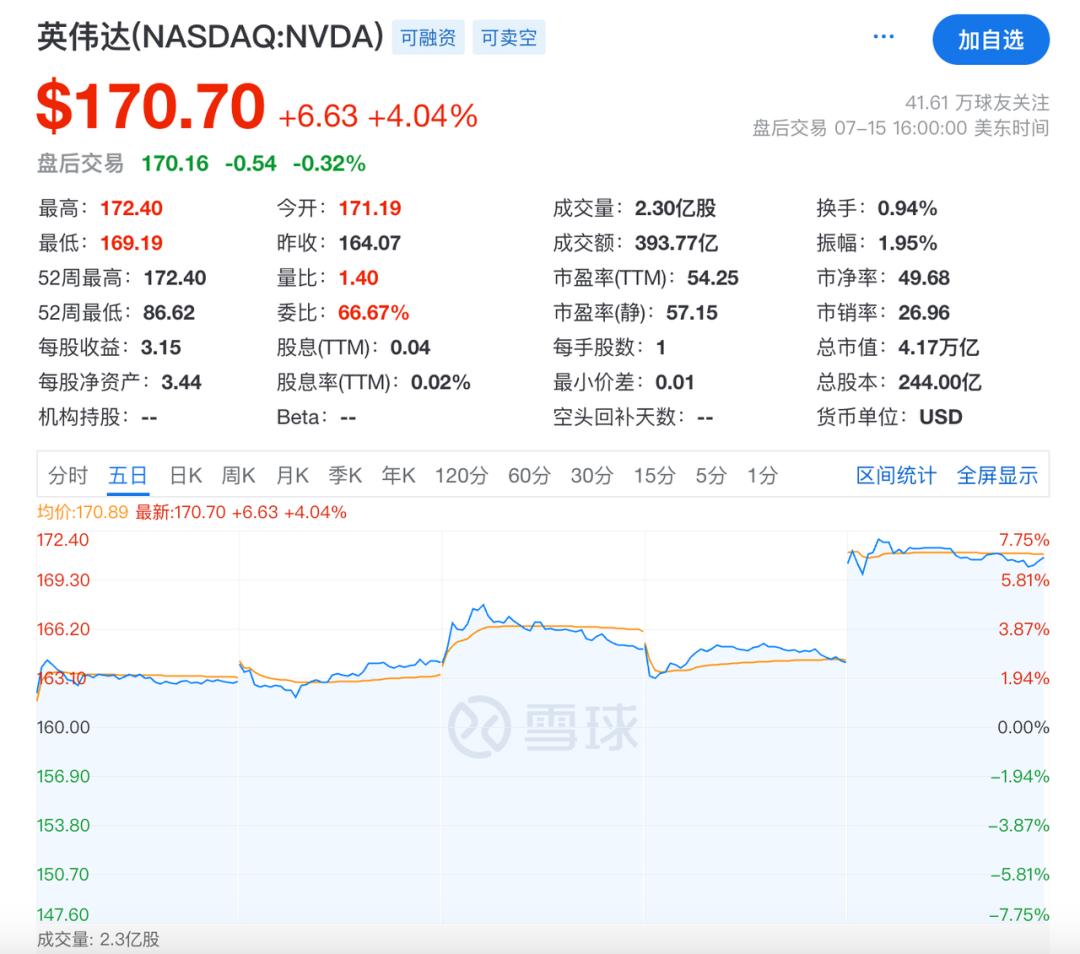This screenshot has height=954, width=1080.
Task: Click the after-hours price 170.16
Action: click(175, 164)
